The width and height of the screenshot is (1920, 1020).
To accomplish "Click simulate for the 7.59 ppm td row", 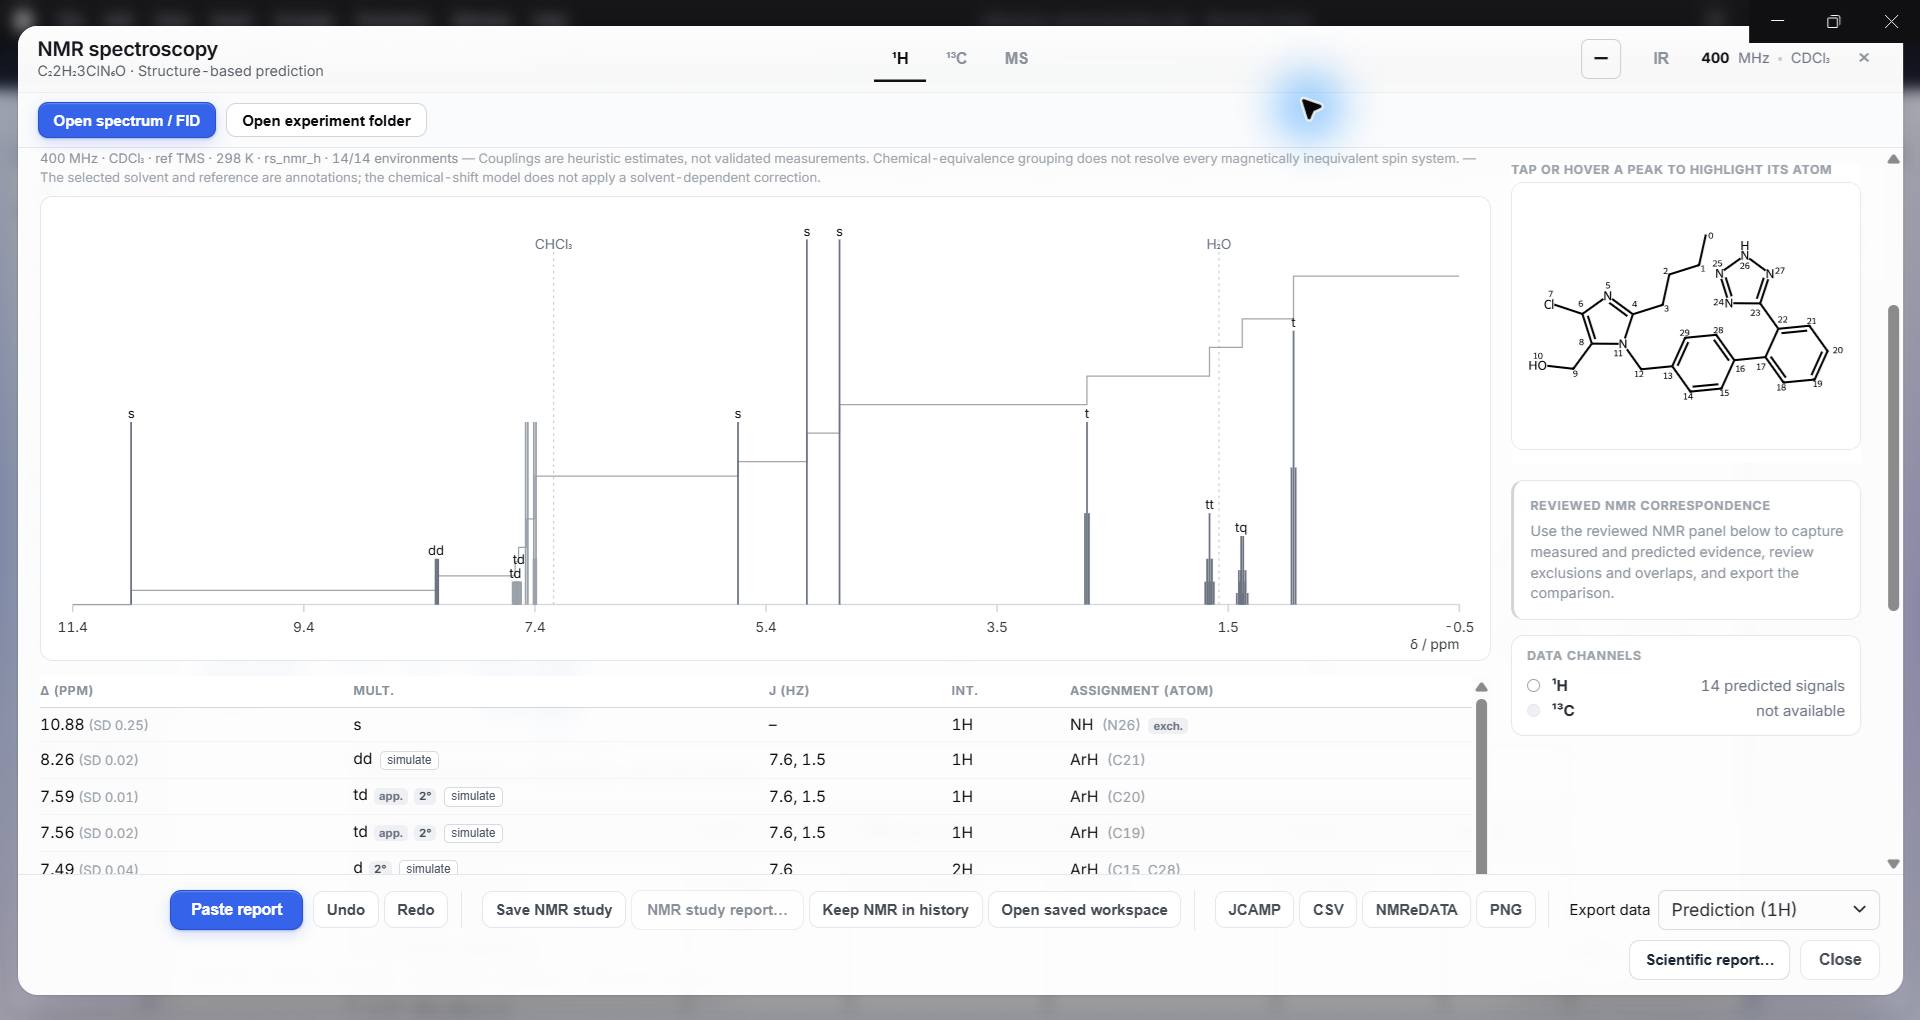I will click(473, 796).
